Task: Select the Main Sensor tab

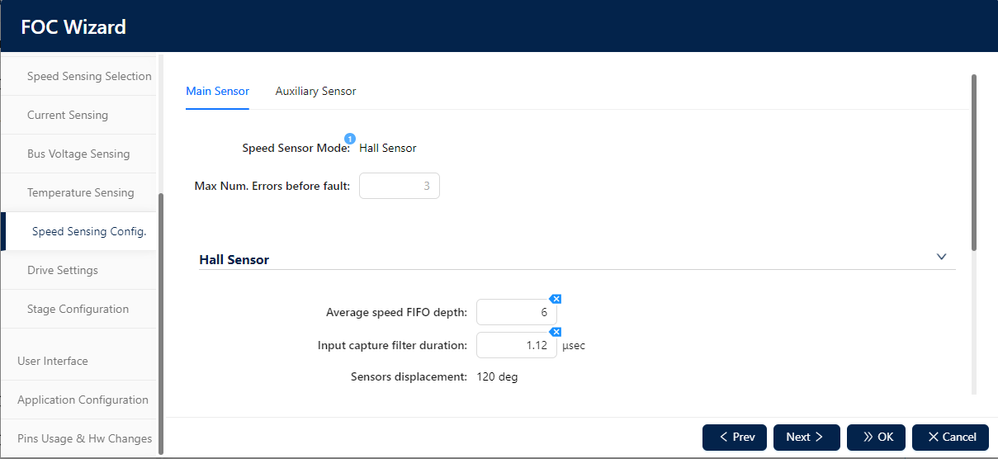Action: point(217,91)
